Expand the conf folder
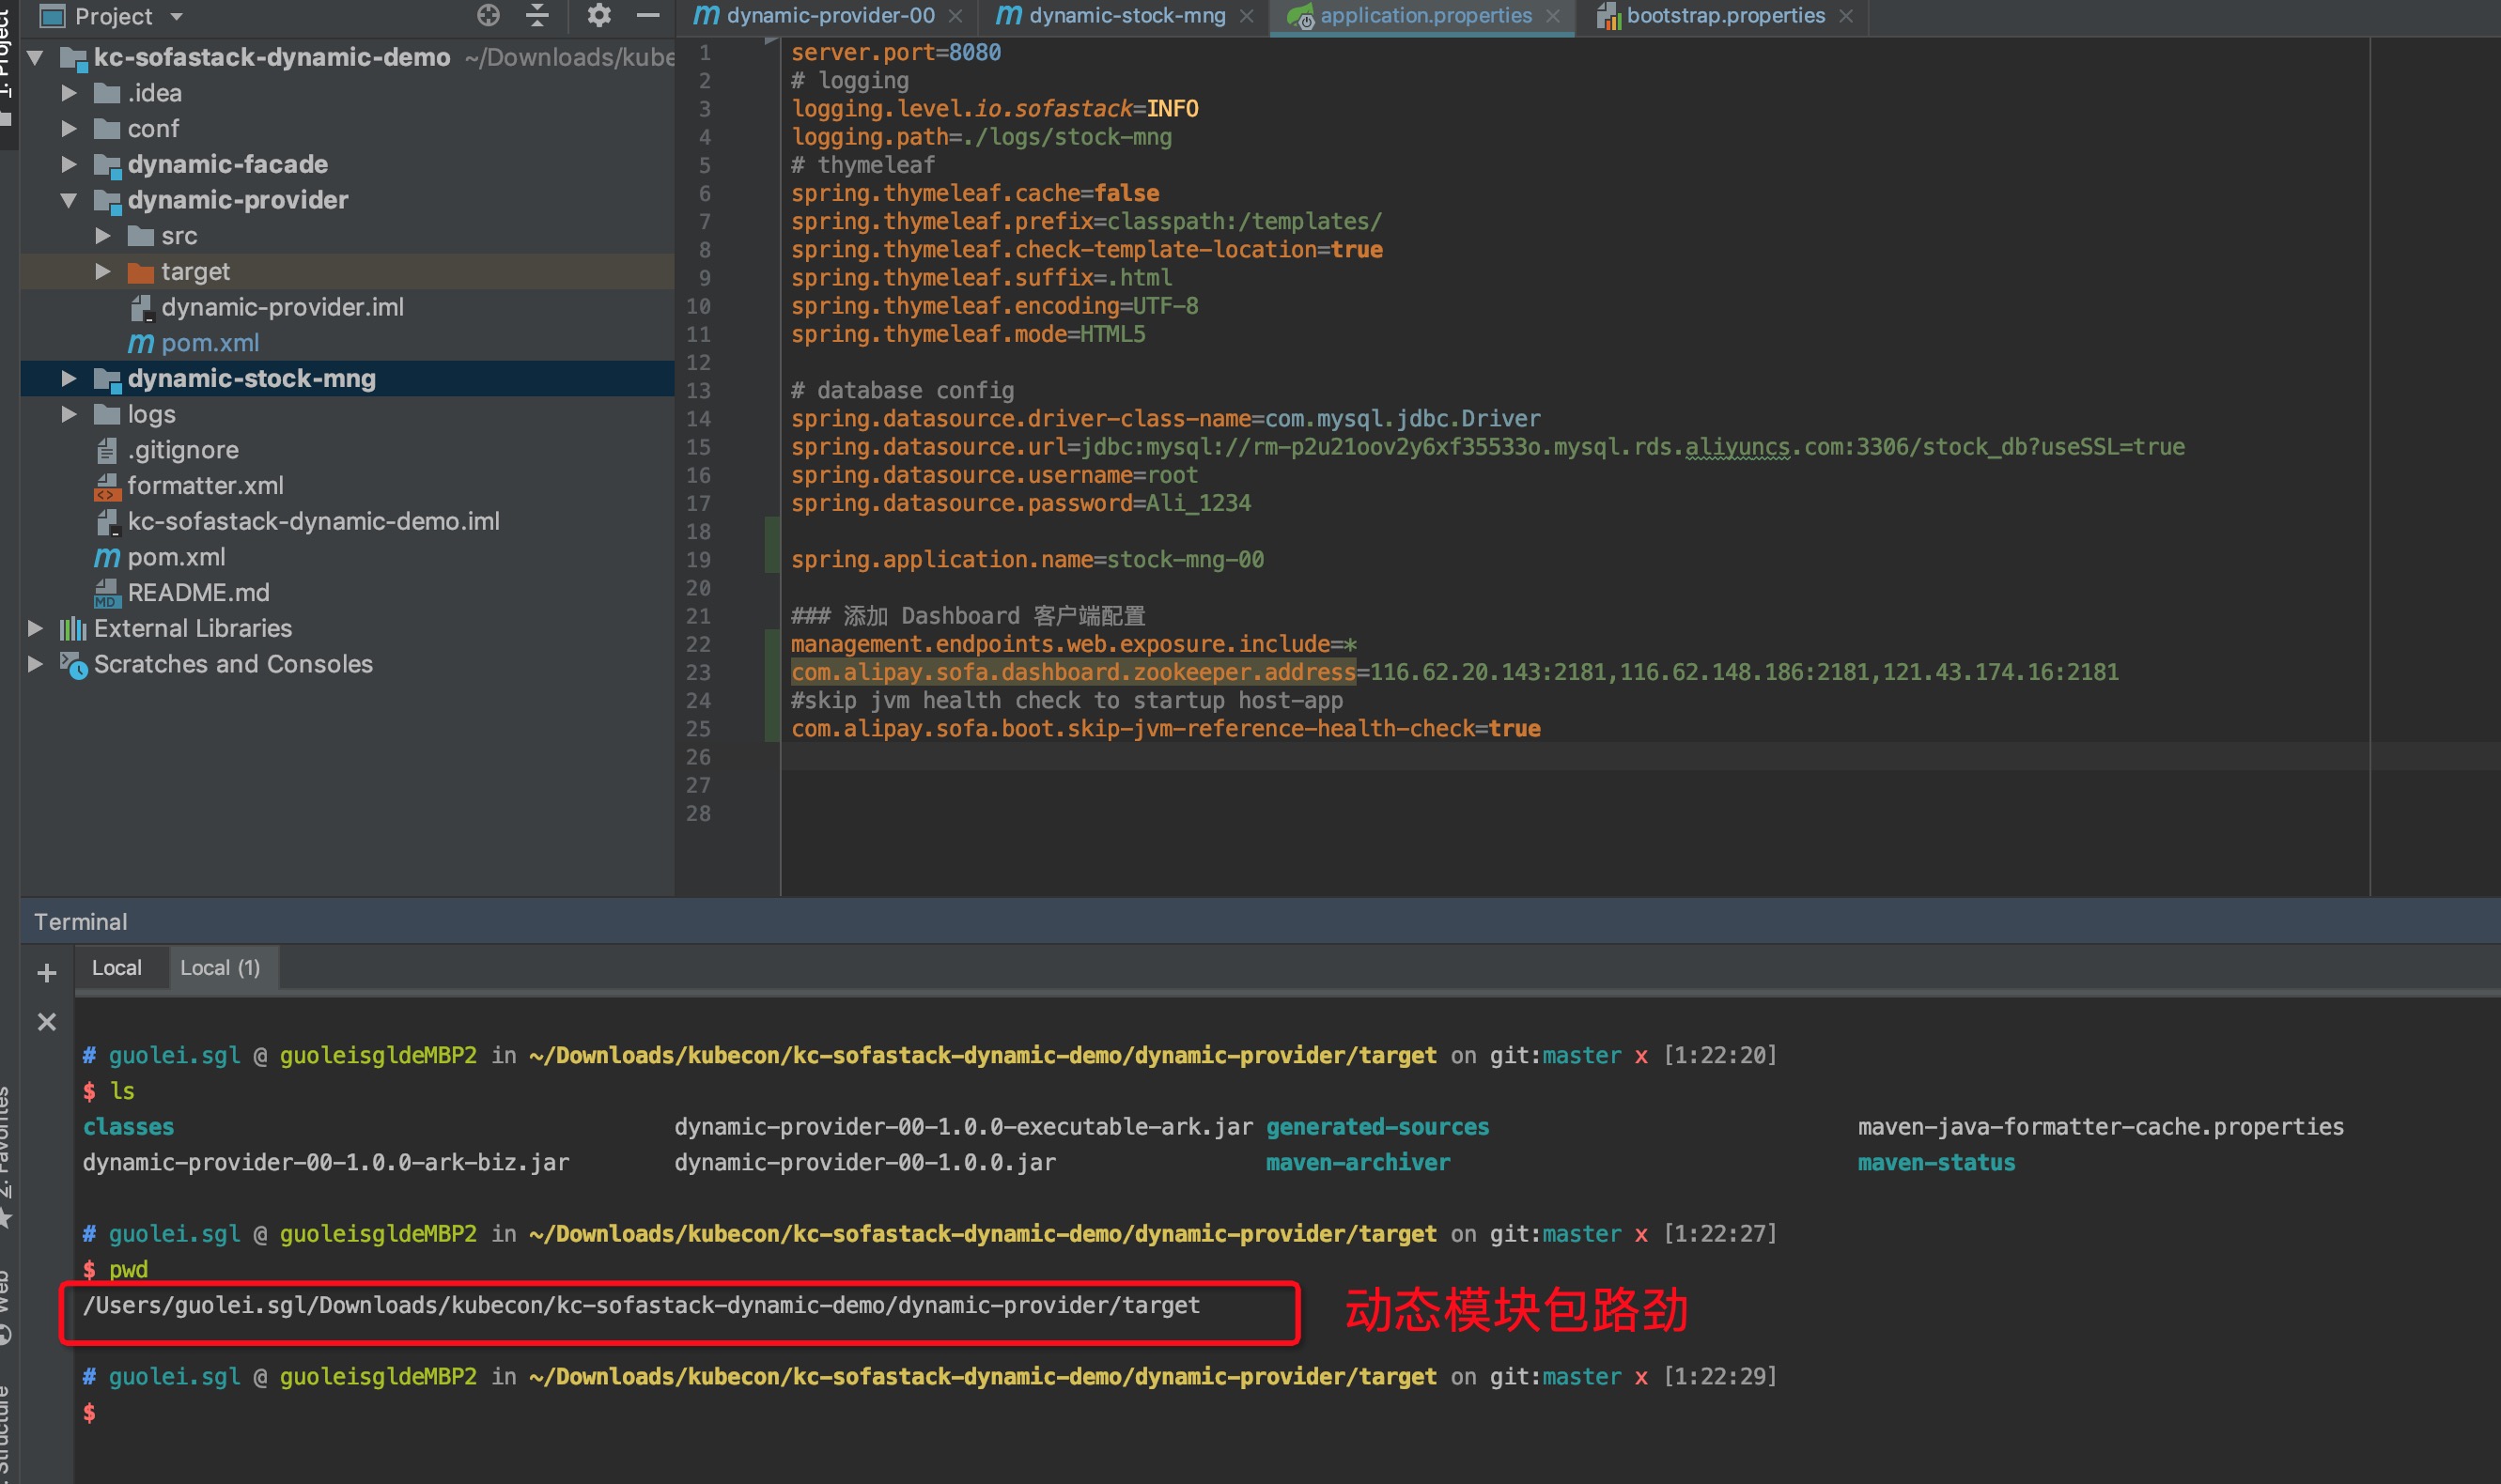 point(68,128)
